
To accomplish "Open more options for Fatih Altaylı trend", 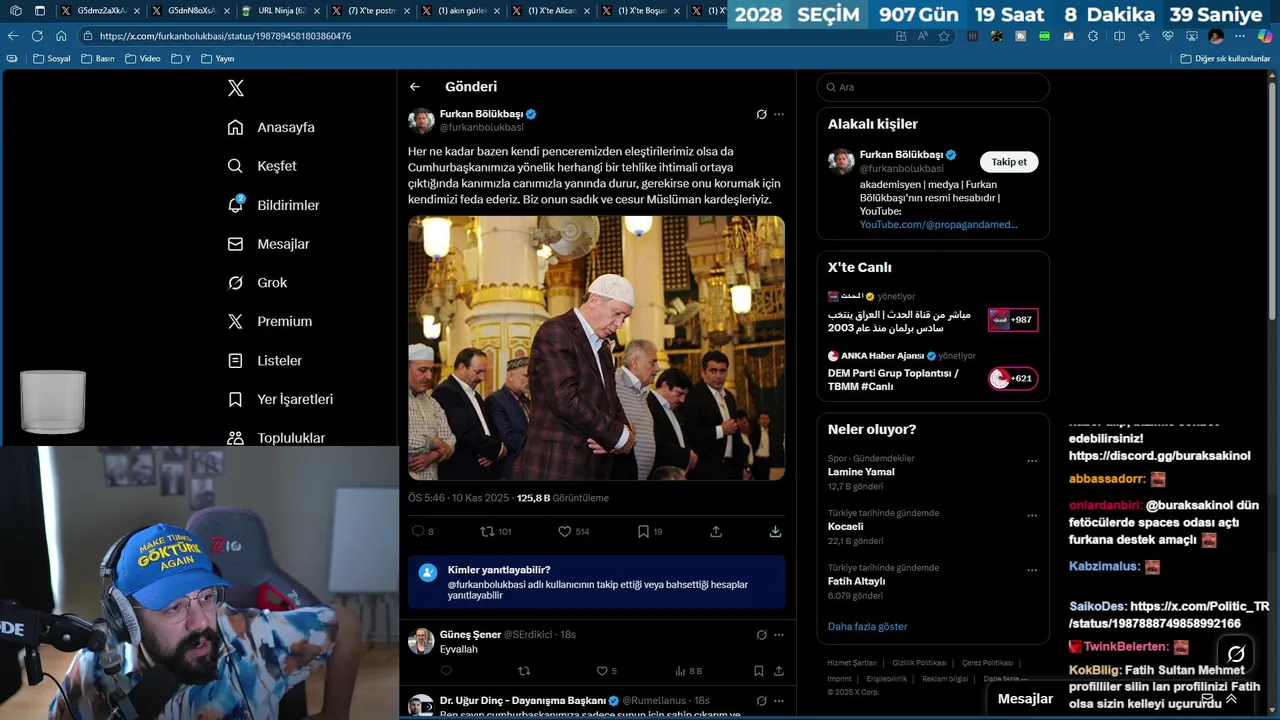I will click(1032, 570).
